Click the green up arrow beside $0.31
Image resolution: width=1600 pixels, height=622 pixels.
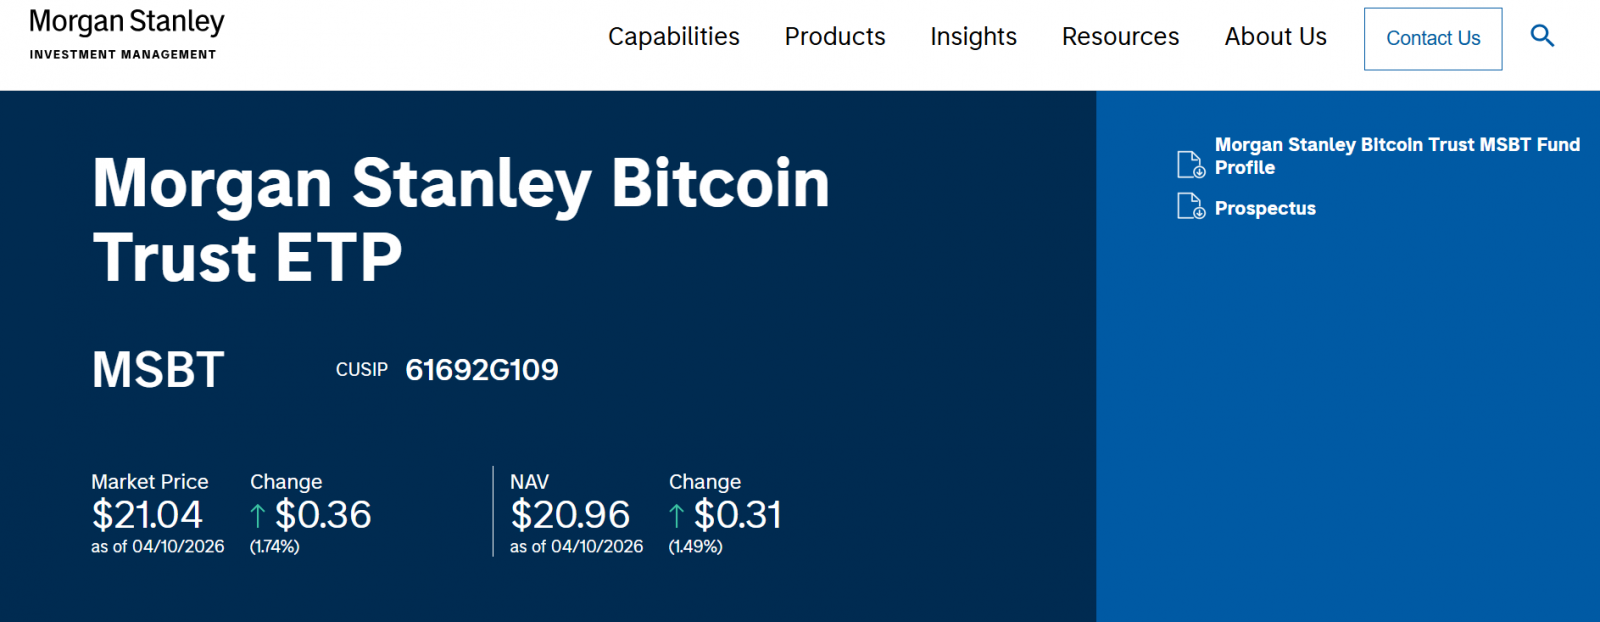[x=677, y=516]
